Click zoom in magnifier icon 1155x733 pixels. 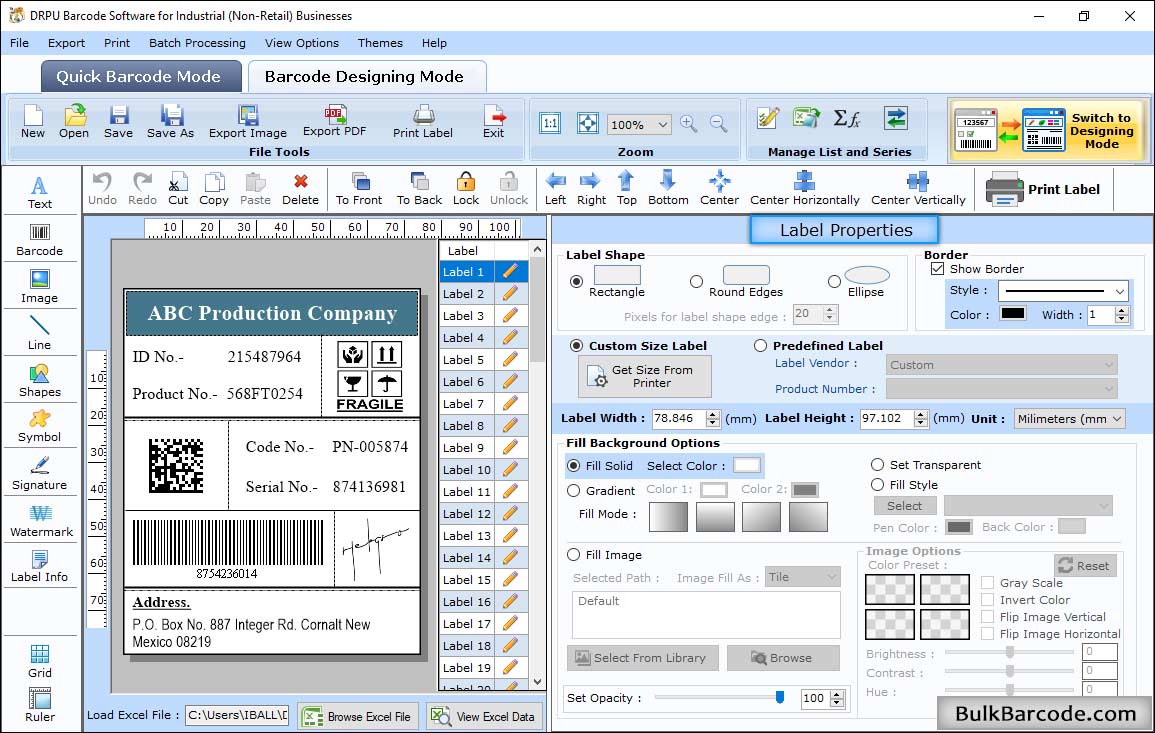(689, 124)
